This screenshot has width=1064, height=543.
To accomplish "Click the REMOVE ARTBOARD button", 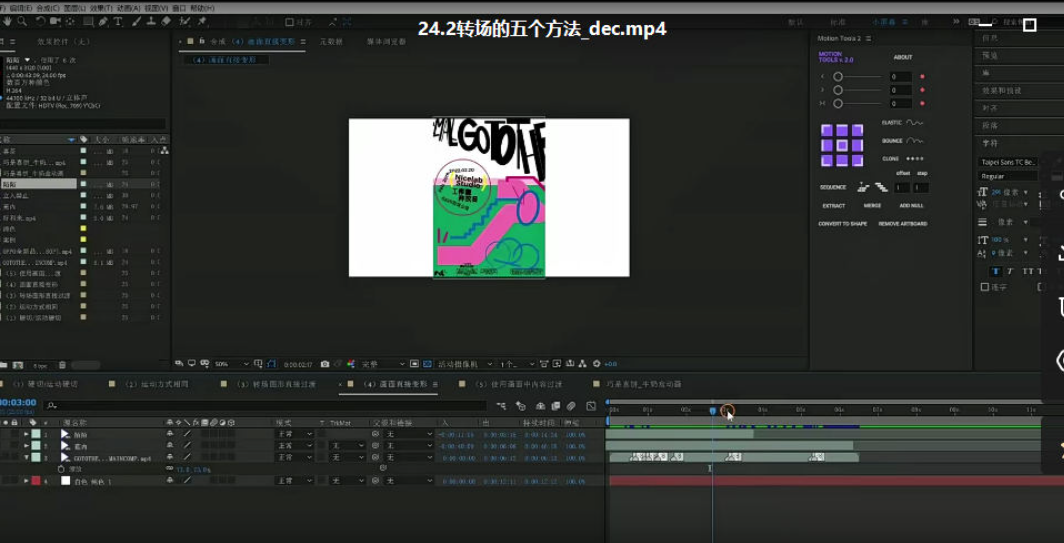I will pyautogui.click(x=902, y=223).
